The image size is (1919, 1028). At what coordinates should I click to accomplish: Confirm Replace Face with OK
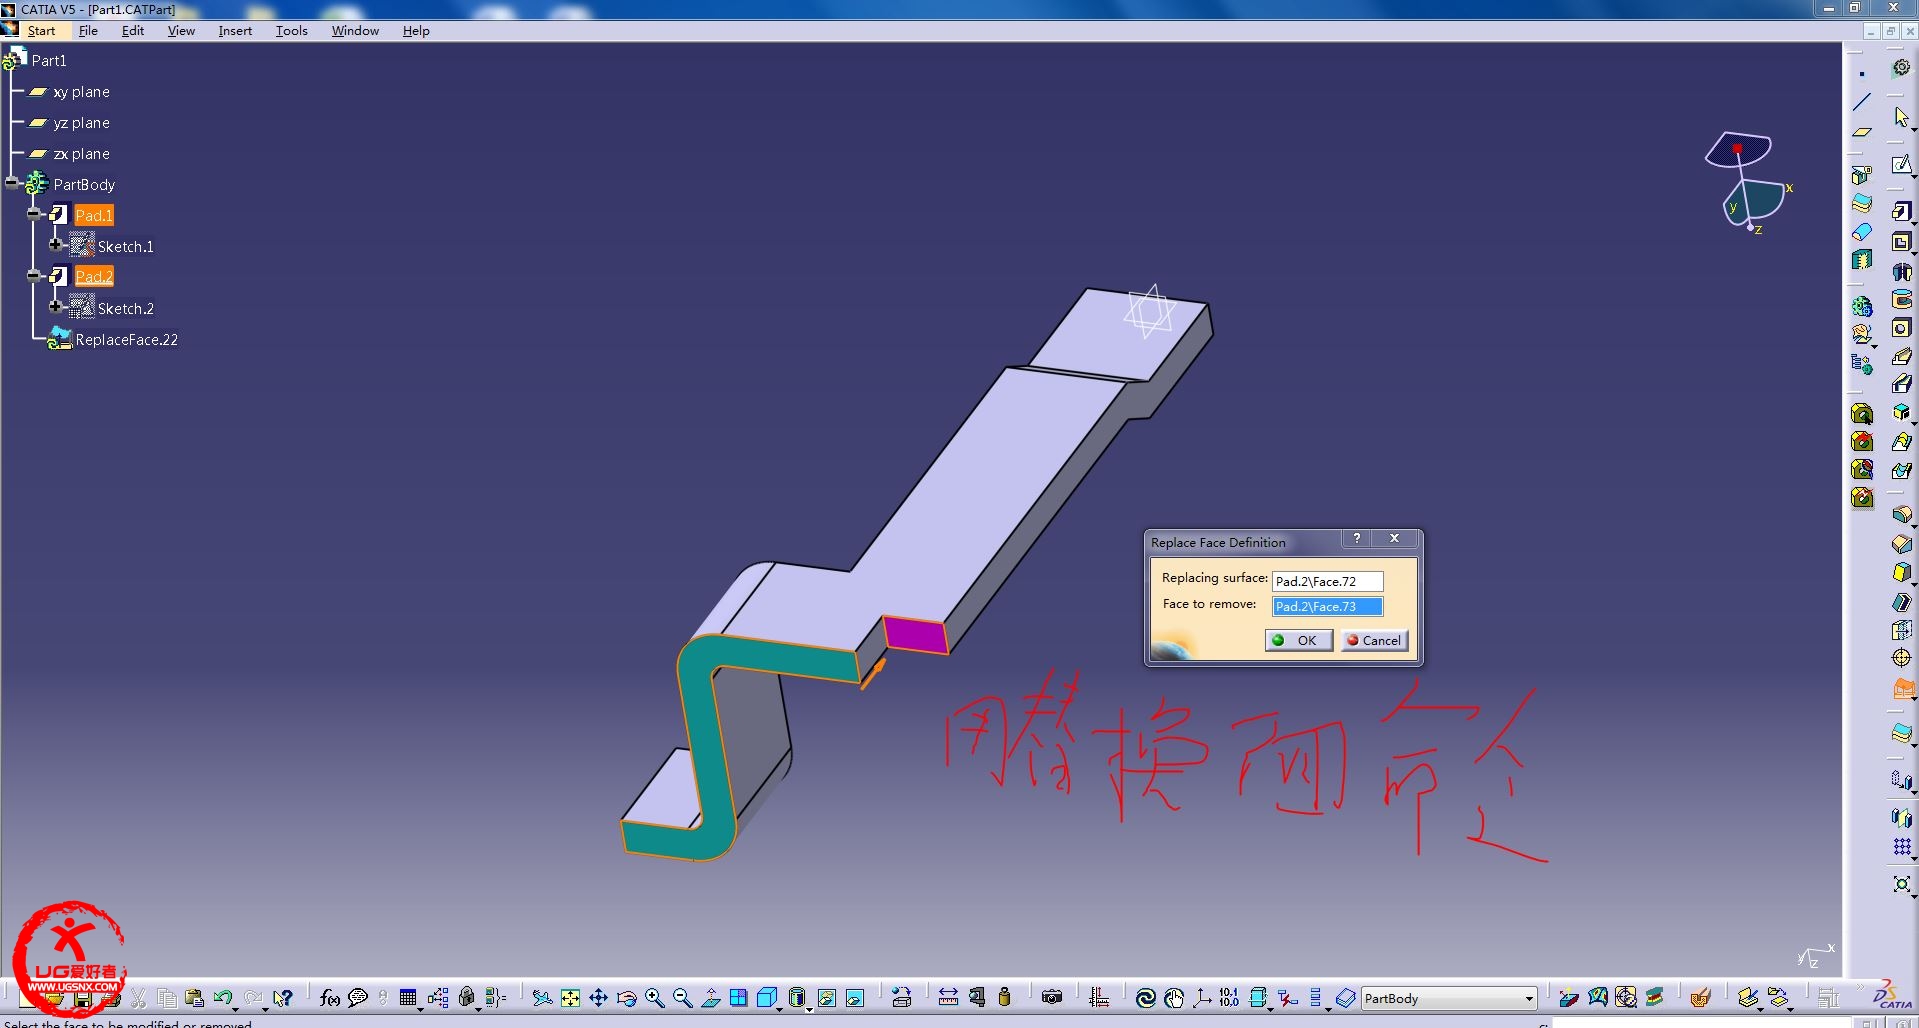click(x=1298, y=640)
